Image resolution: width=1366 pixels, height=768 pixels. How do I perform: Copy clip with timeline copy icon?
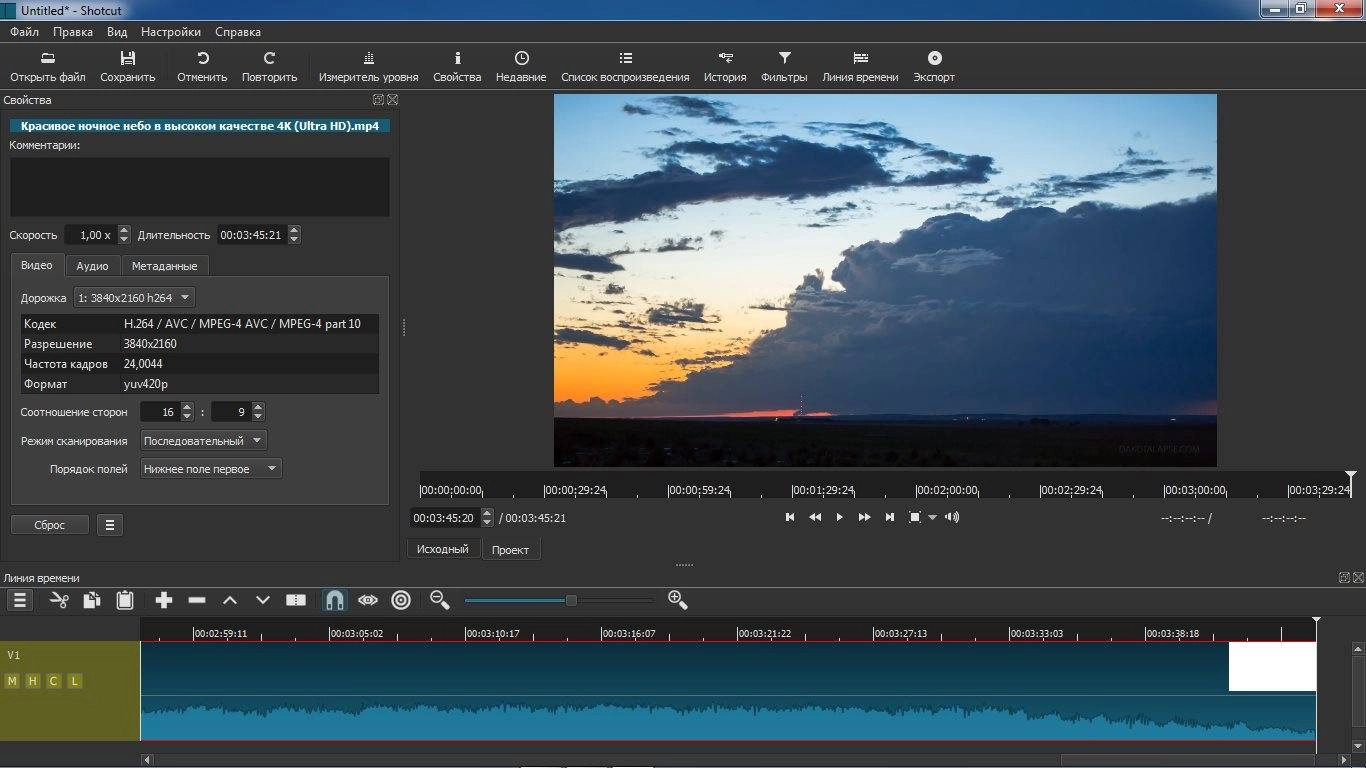click(92, 600)
